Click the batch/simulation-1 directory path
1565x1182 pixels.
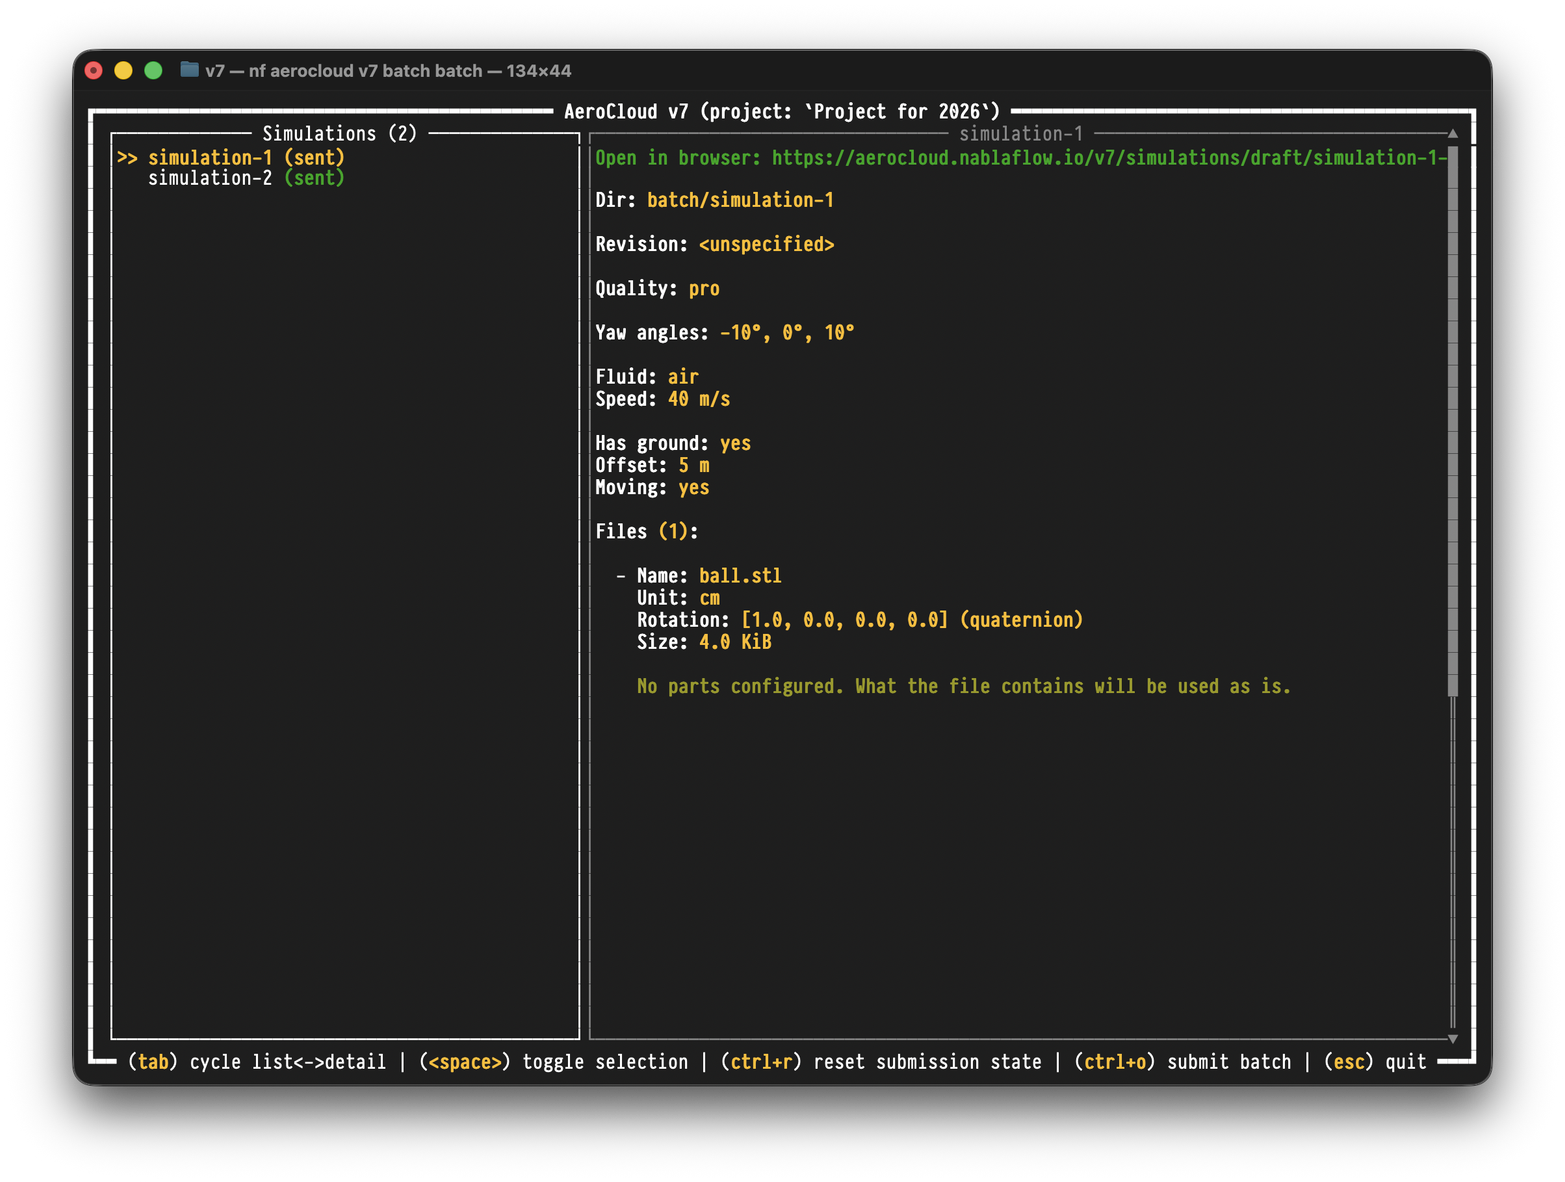[x=740, y=201]
